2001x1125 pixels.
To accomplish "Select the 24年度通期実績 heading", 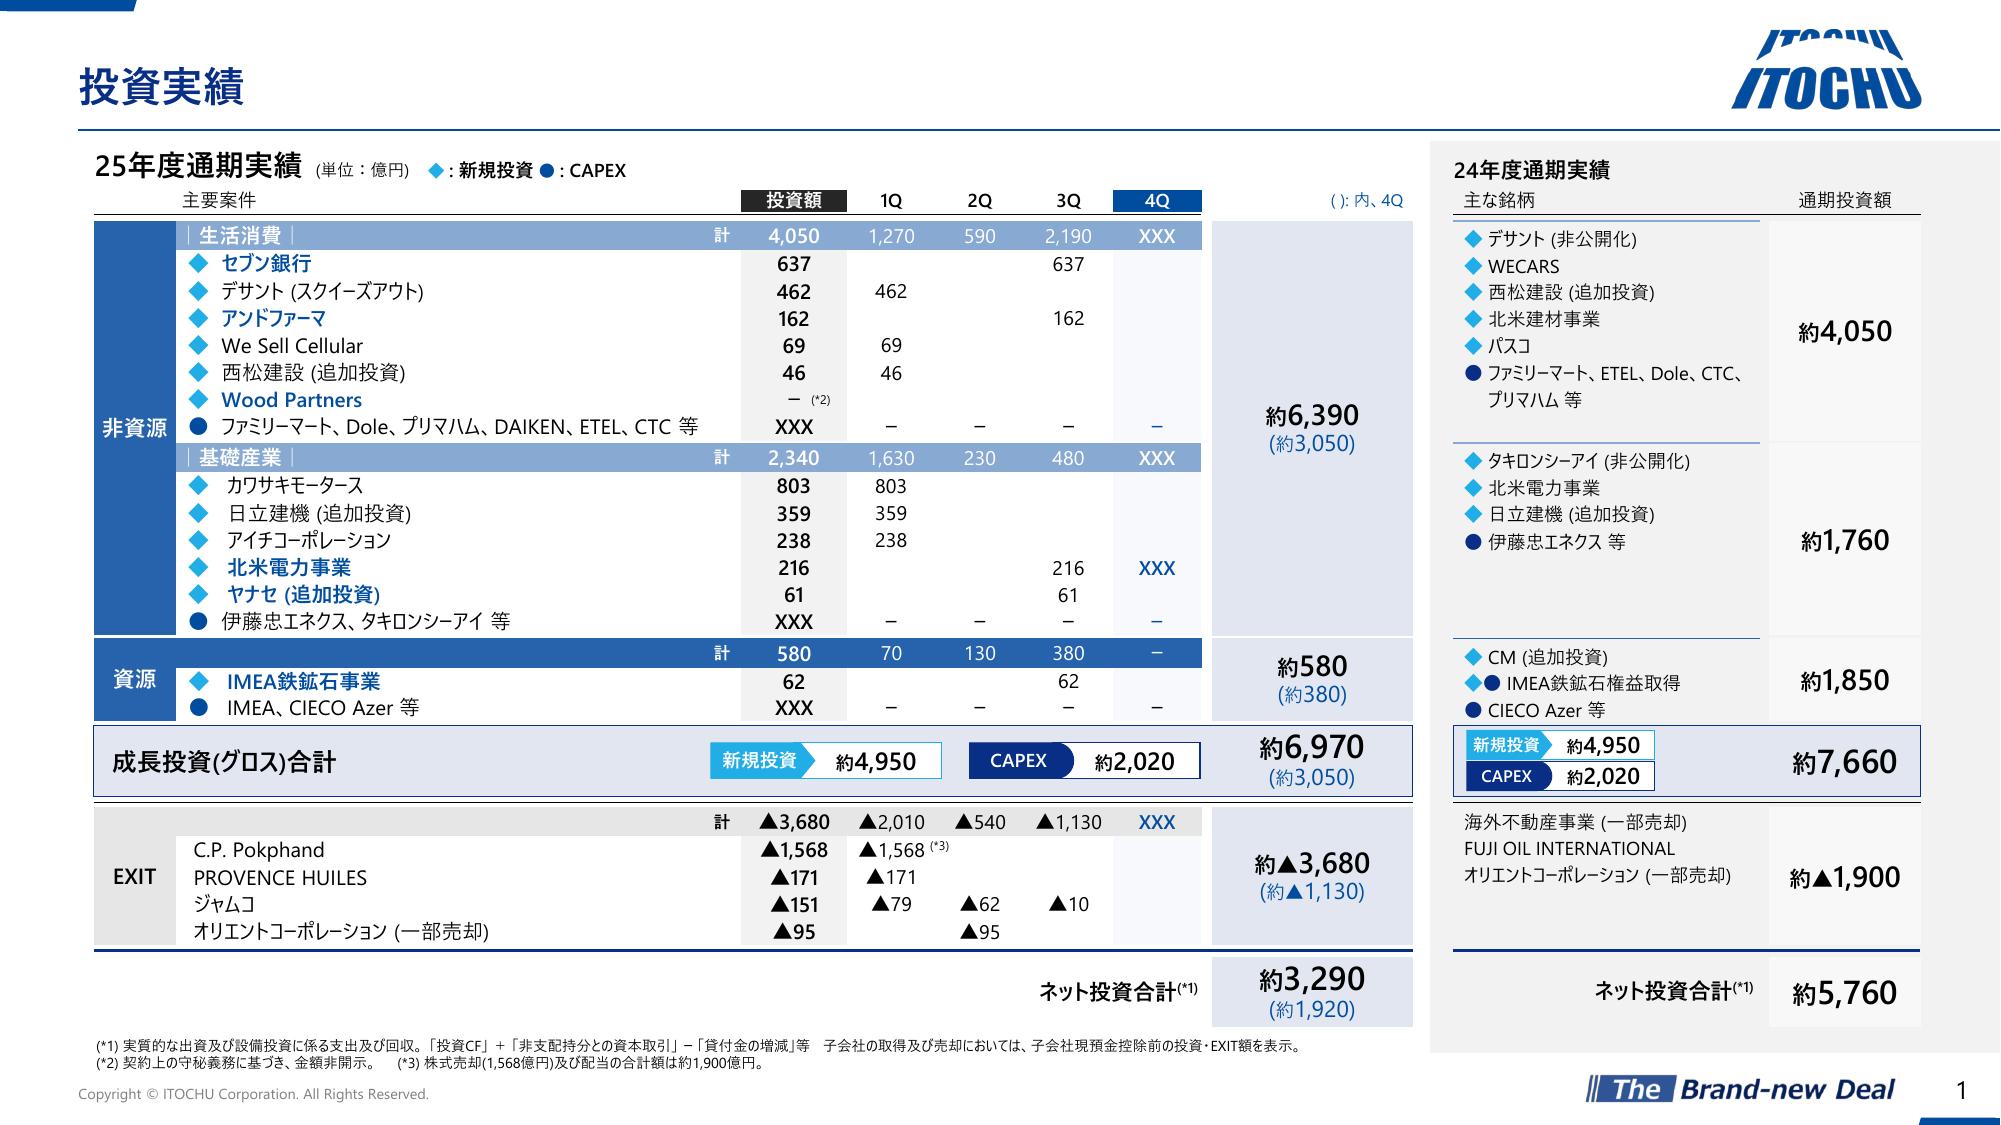I will pos(1532,170).
